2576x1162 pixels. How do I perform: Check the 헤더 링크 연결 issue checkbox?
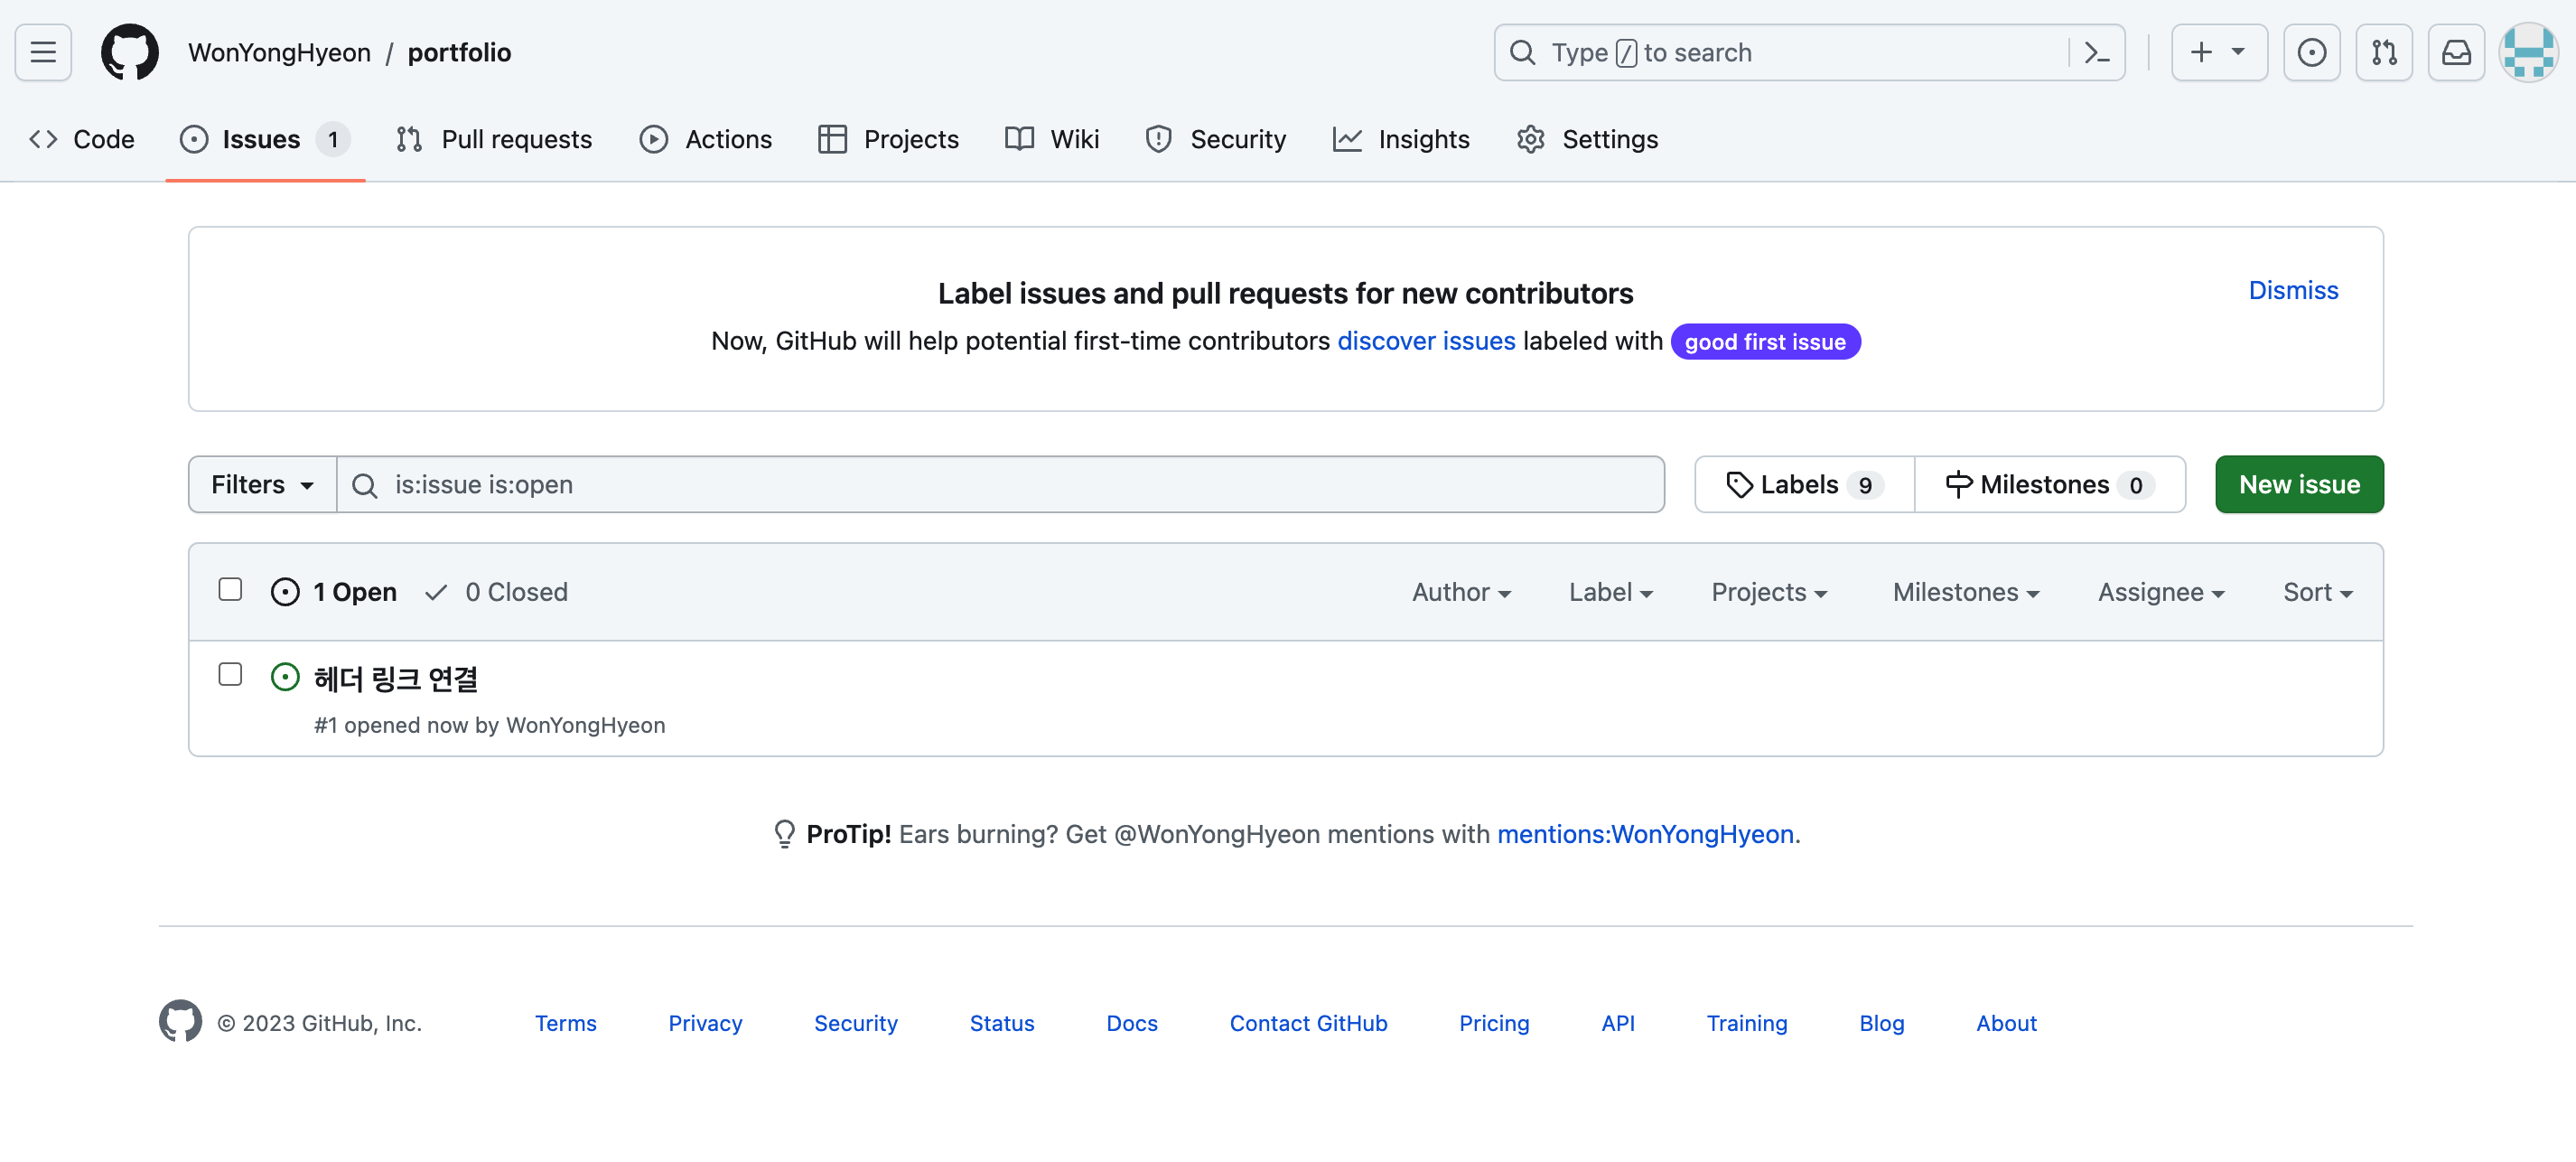[x=230, y=674]
